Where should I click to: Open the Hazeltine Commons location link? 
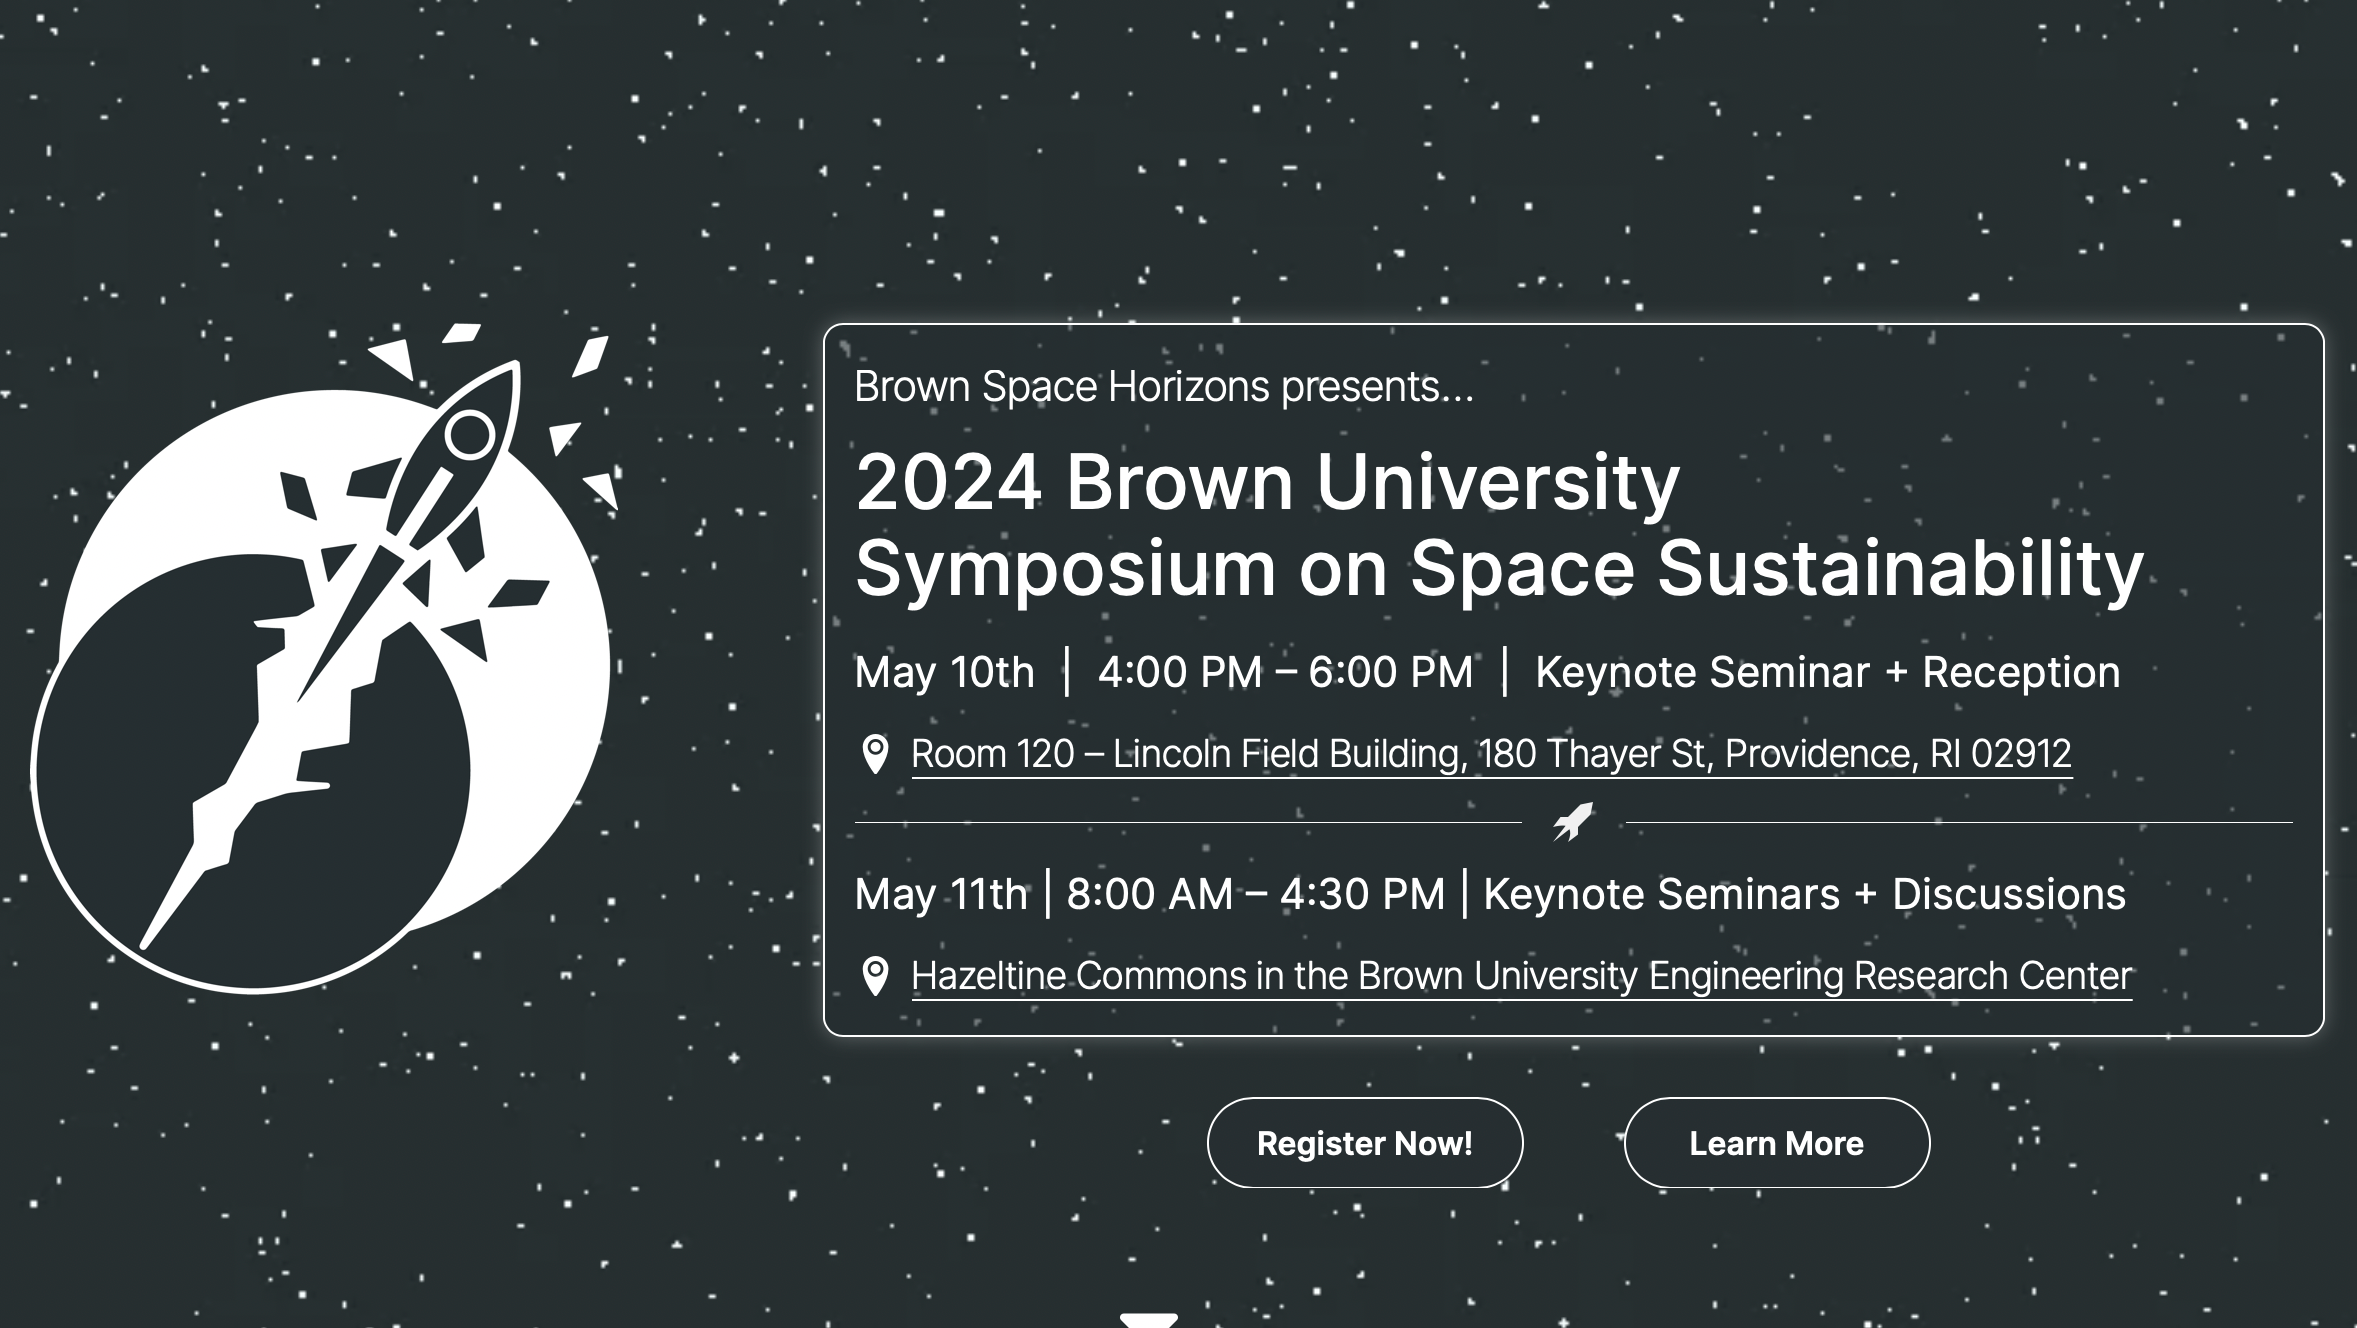pyautogui.click(x=1521, y=976)
